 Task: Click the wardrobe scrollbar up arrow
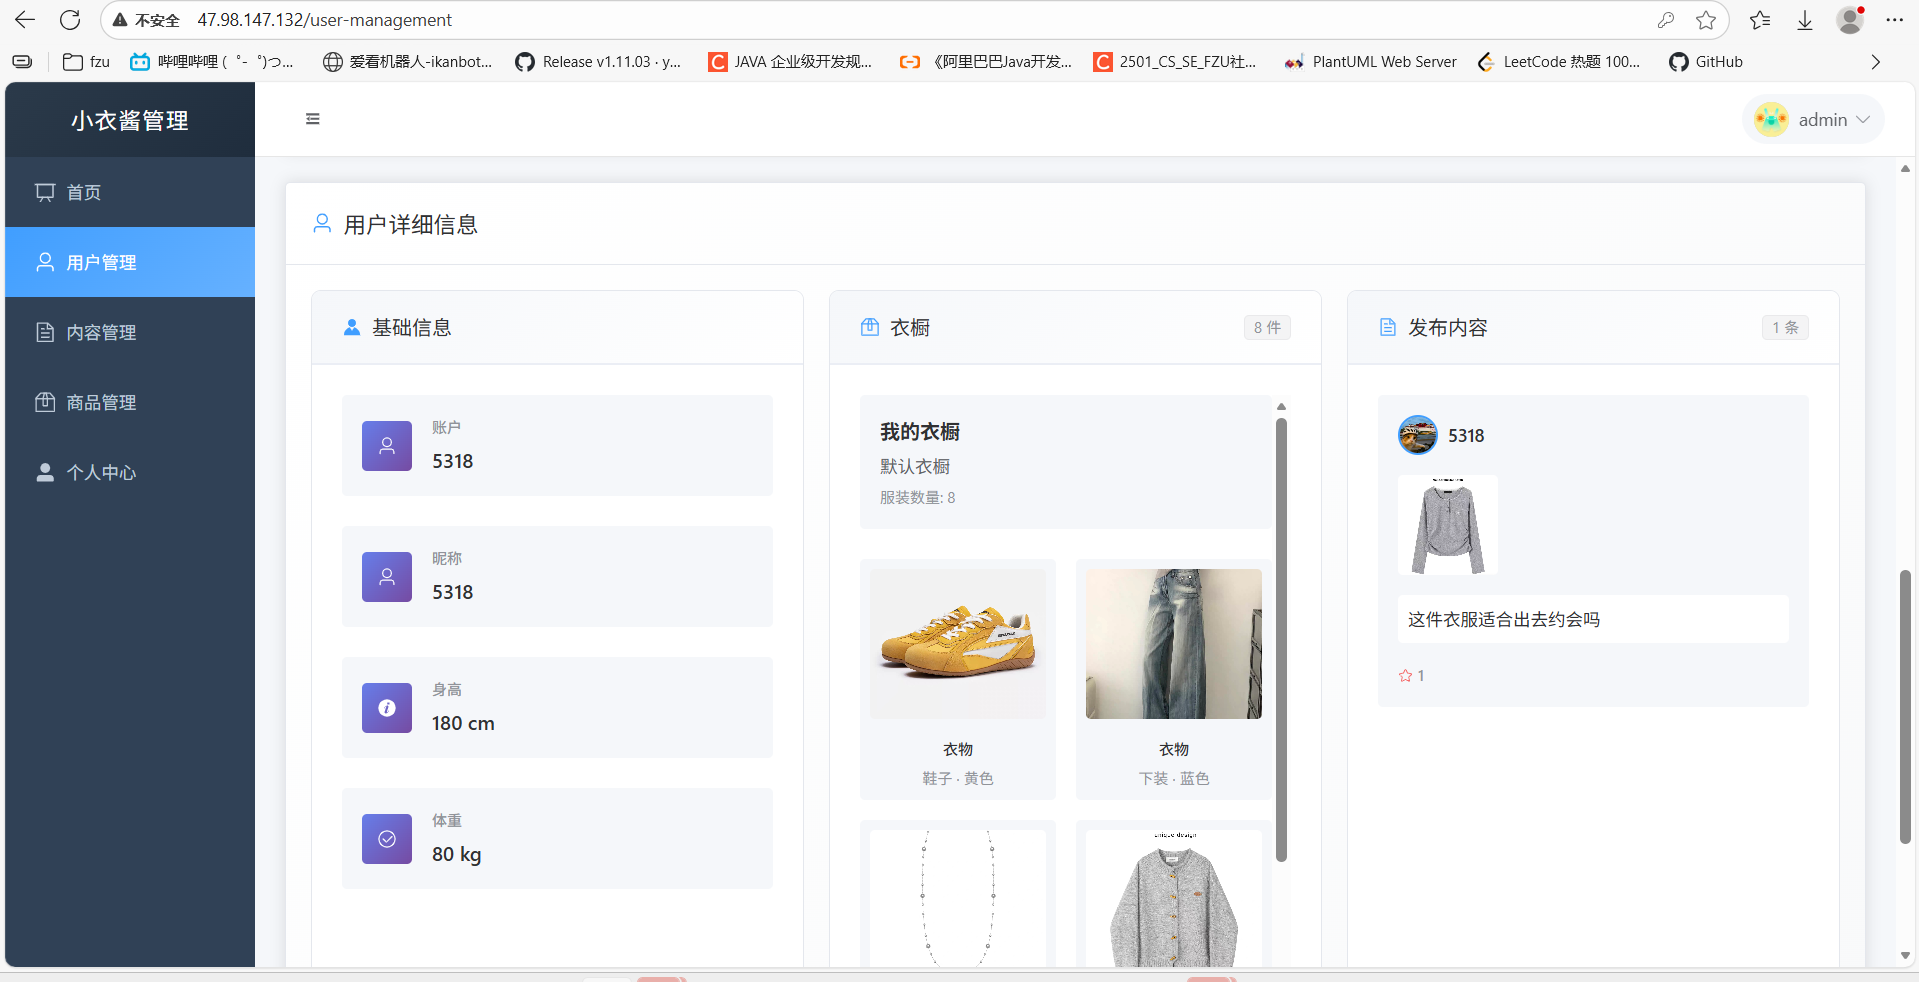pos(1281,406)
